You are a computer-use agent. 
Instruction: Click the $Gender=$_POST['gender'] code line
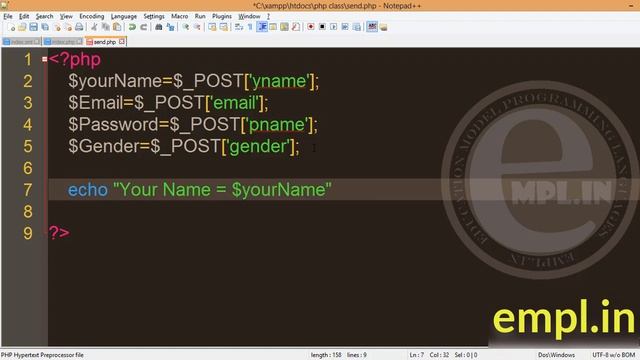pos(184,146)
